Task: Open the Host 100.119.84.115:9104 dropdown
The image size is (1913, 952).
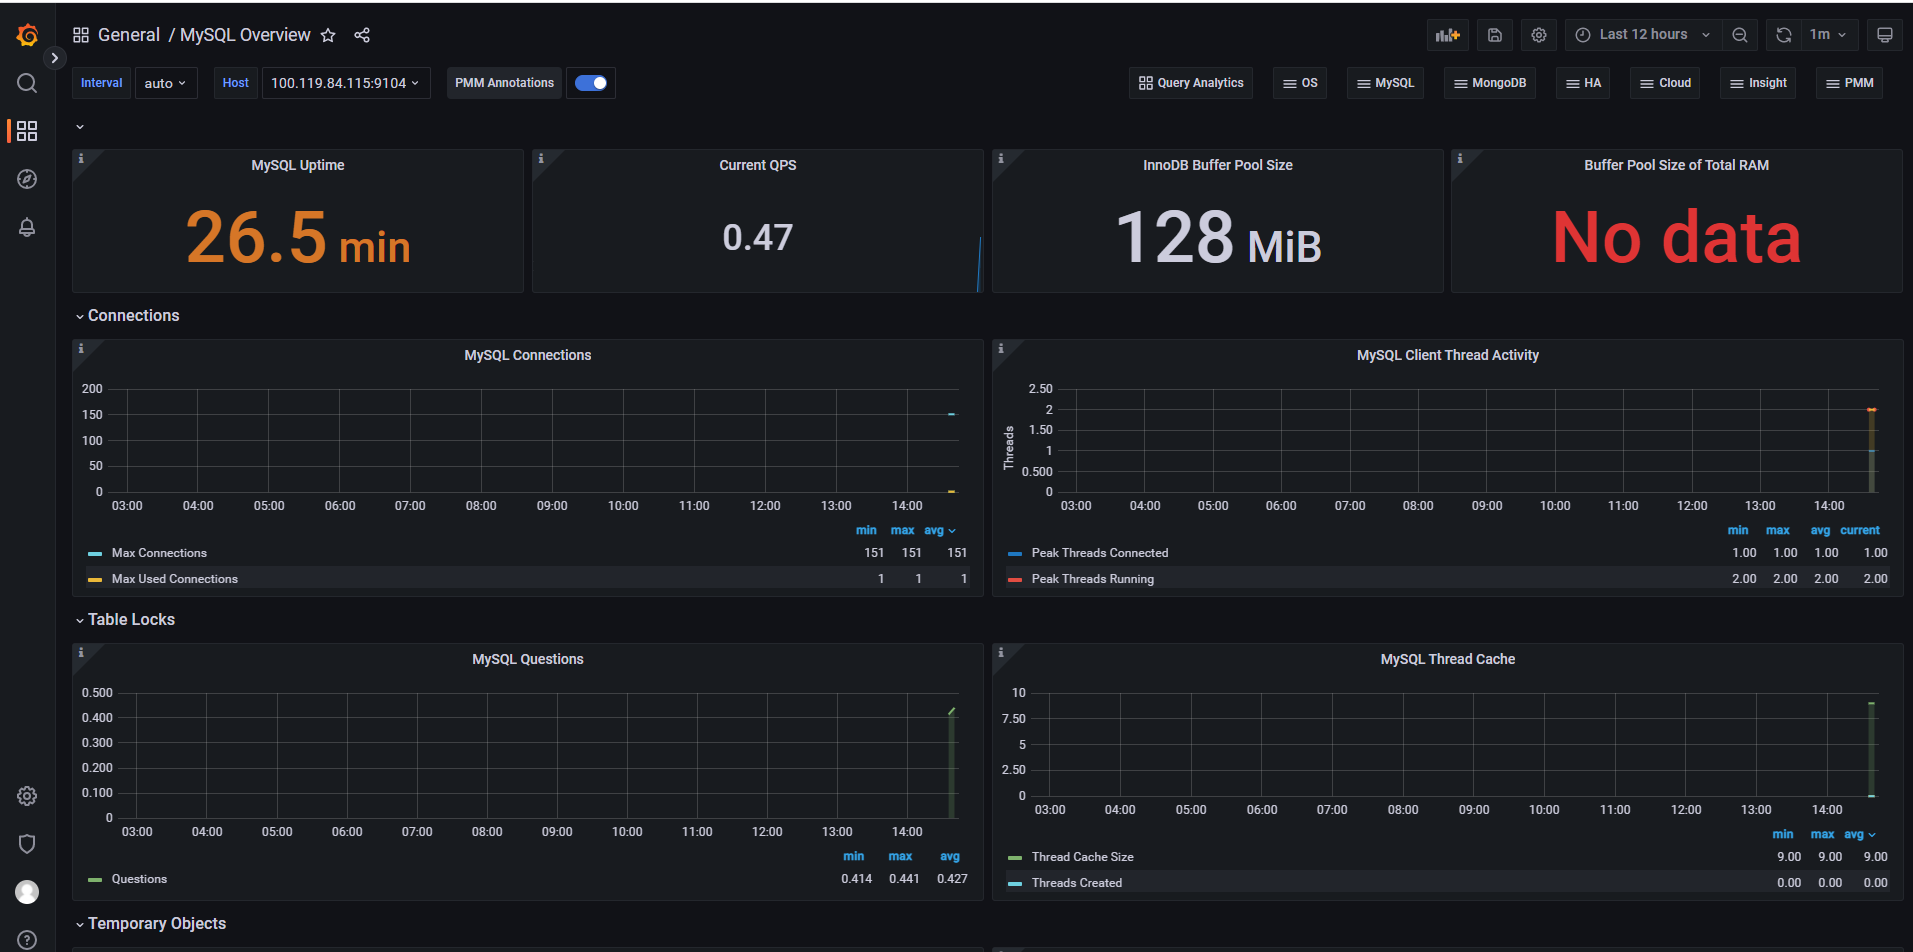Action: (346, 83)
